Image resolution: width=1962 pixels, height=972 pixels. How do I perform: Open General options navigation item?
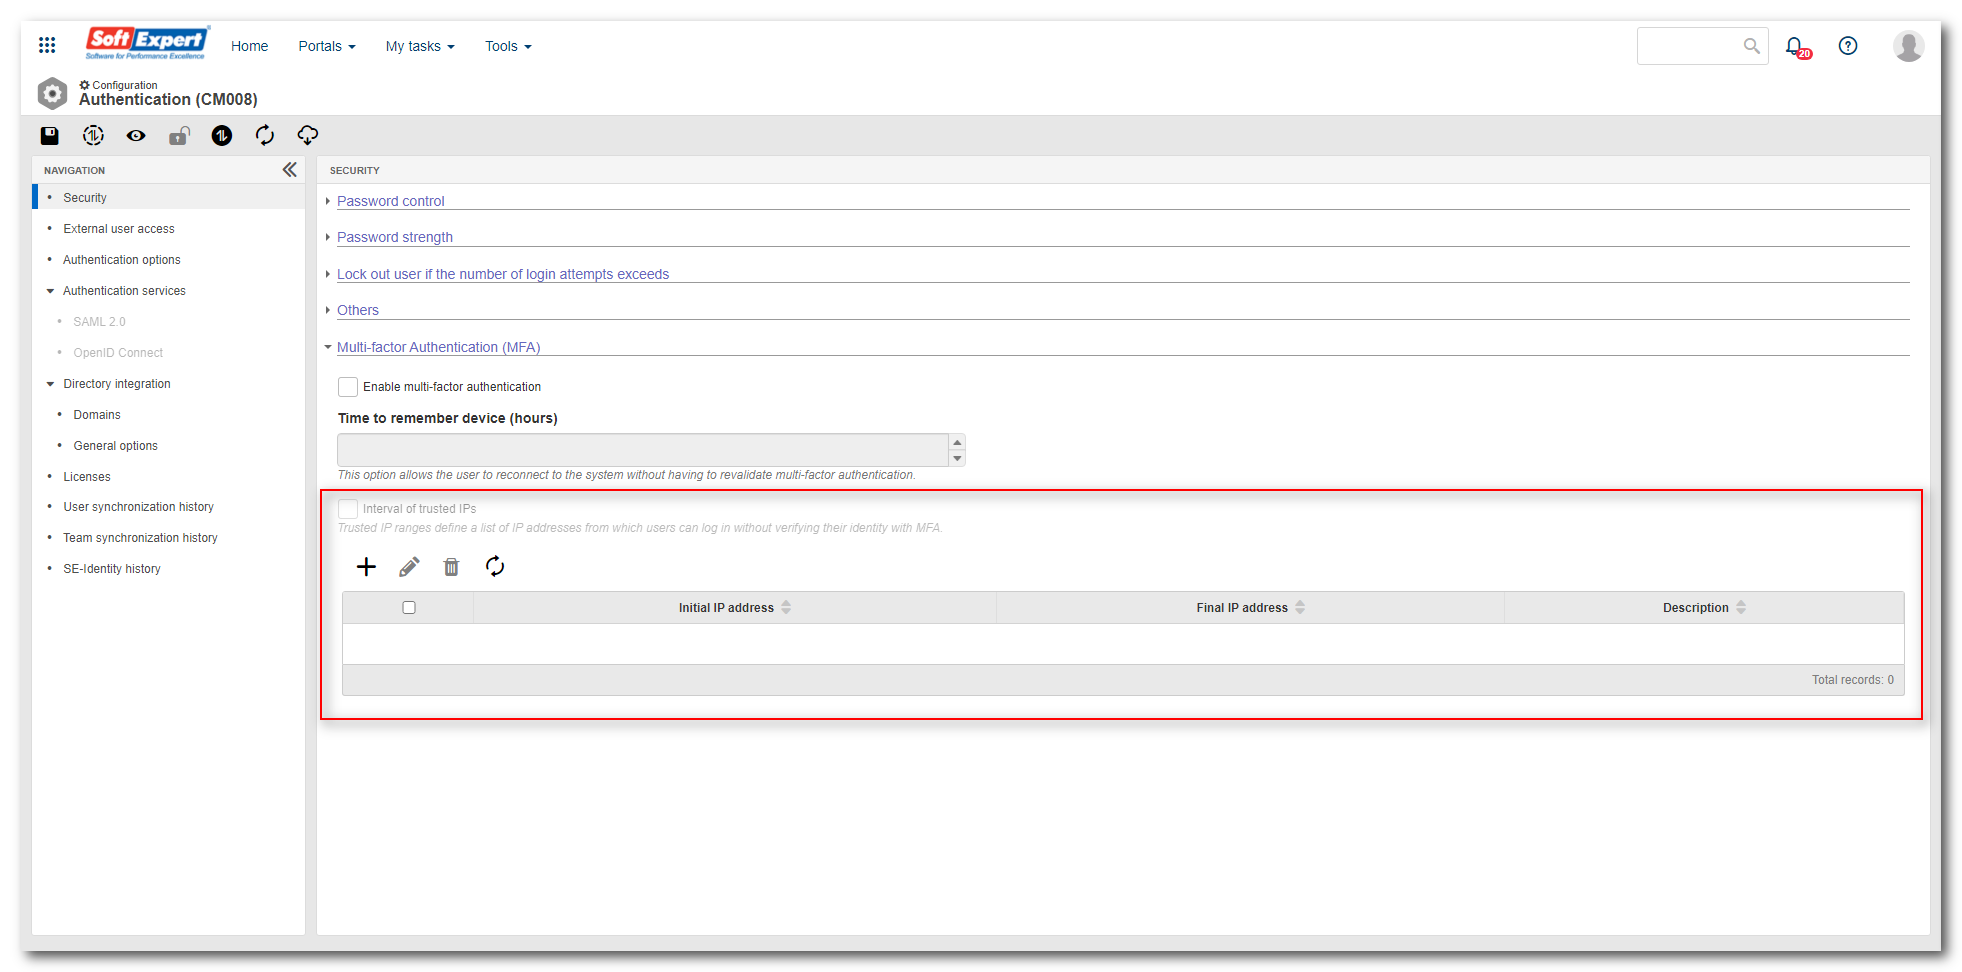115,446
